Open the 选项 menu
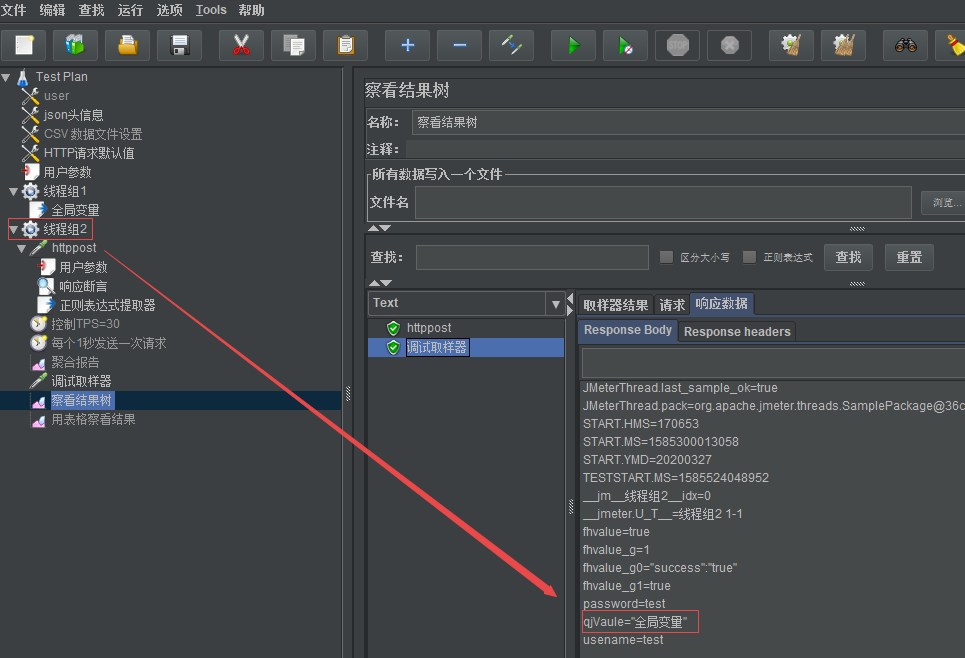 [169, 10]
